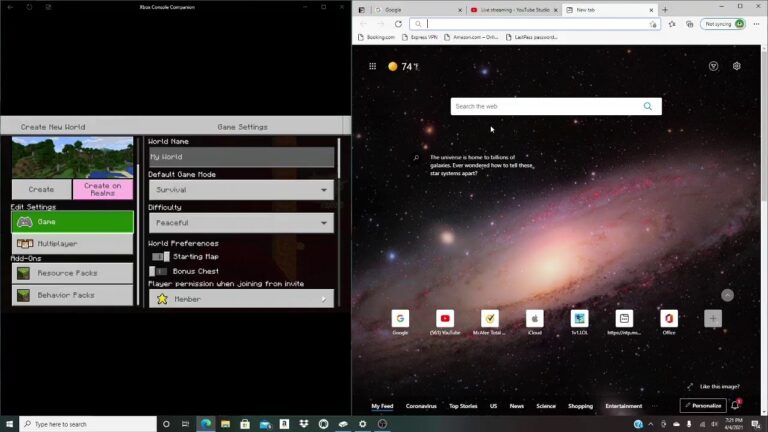Open the YouTube quick link tile

(x=446, y=319)
